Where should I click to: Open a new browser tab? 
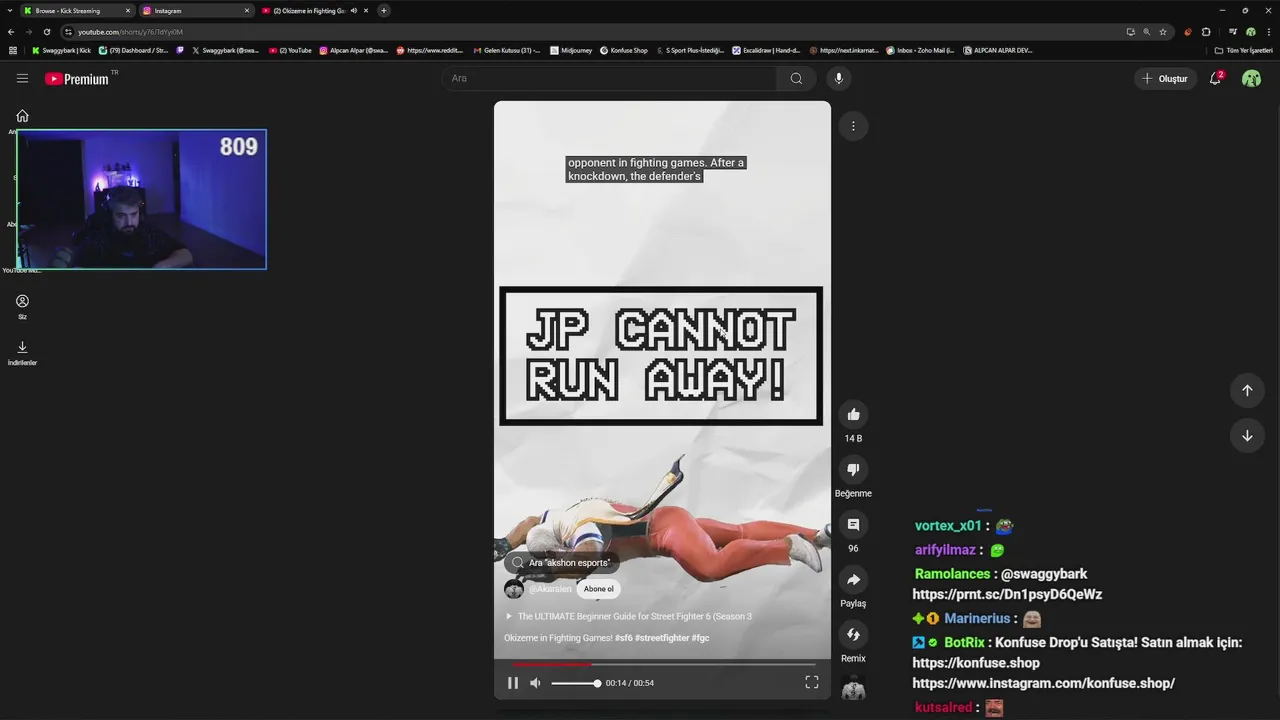point(383,10)
